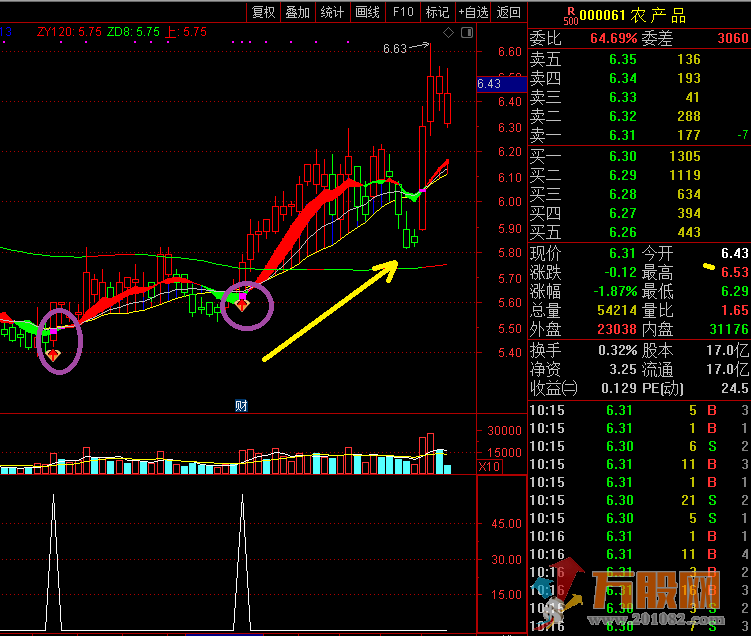
Task: Click the diamond icon above chart
Action: click(x=448, y=33)
